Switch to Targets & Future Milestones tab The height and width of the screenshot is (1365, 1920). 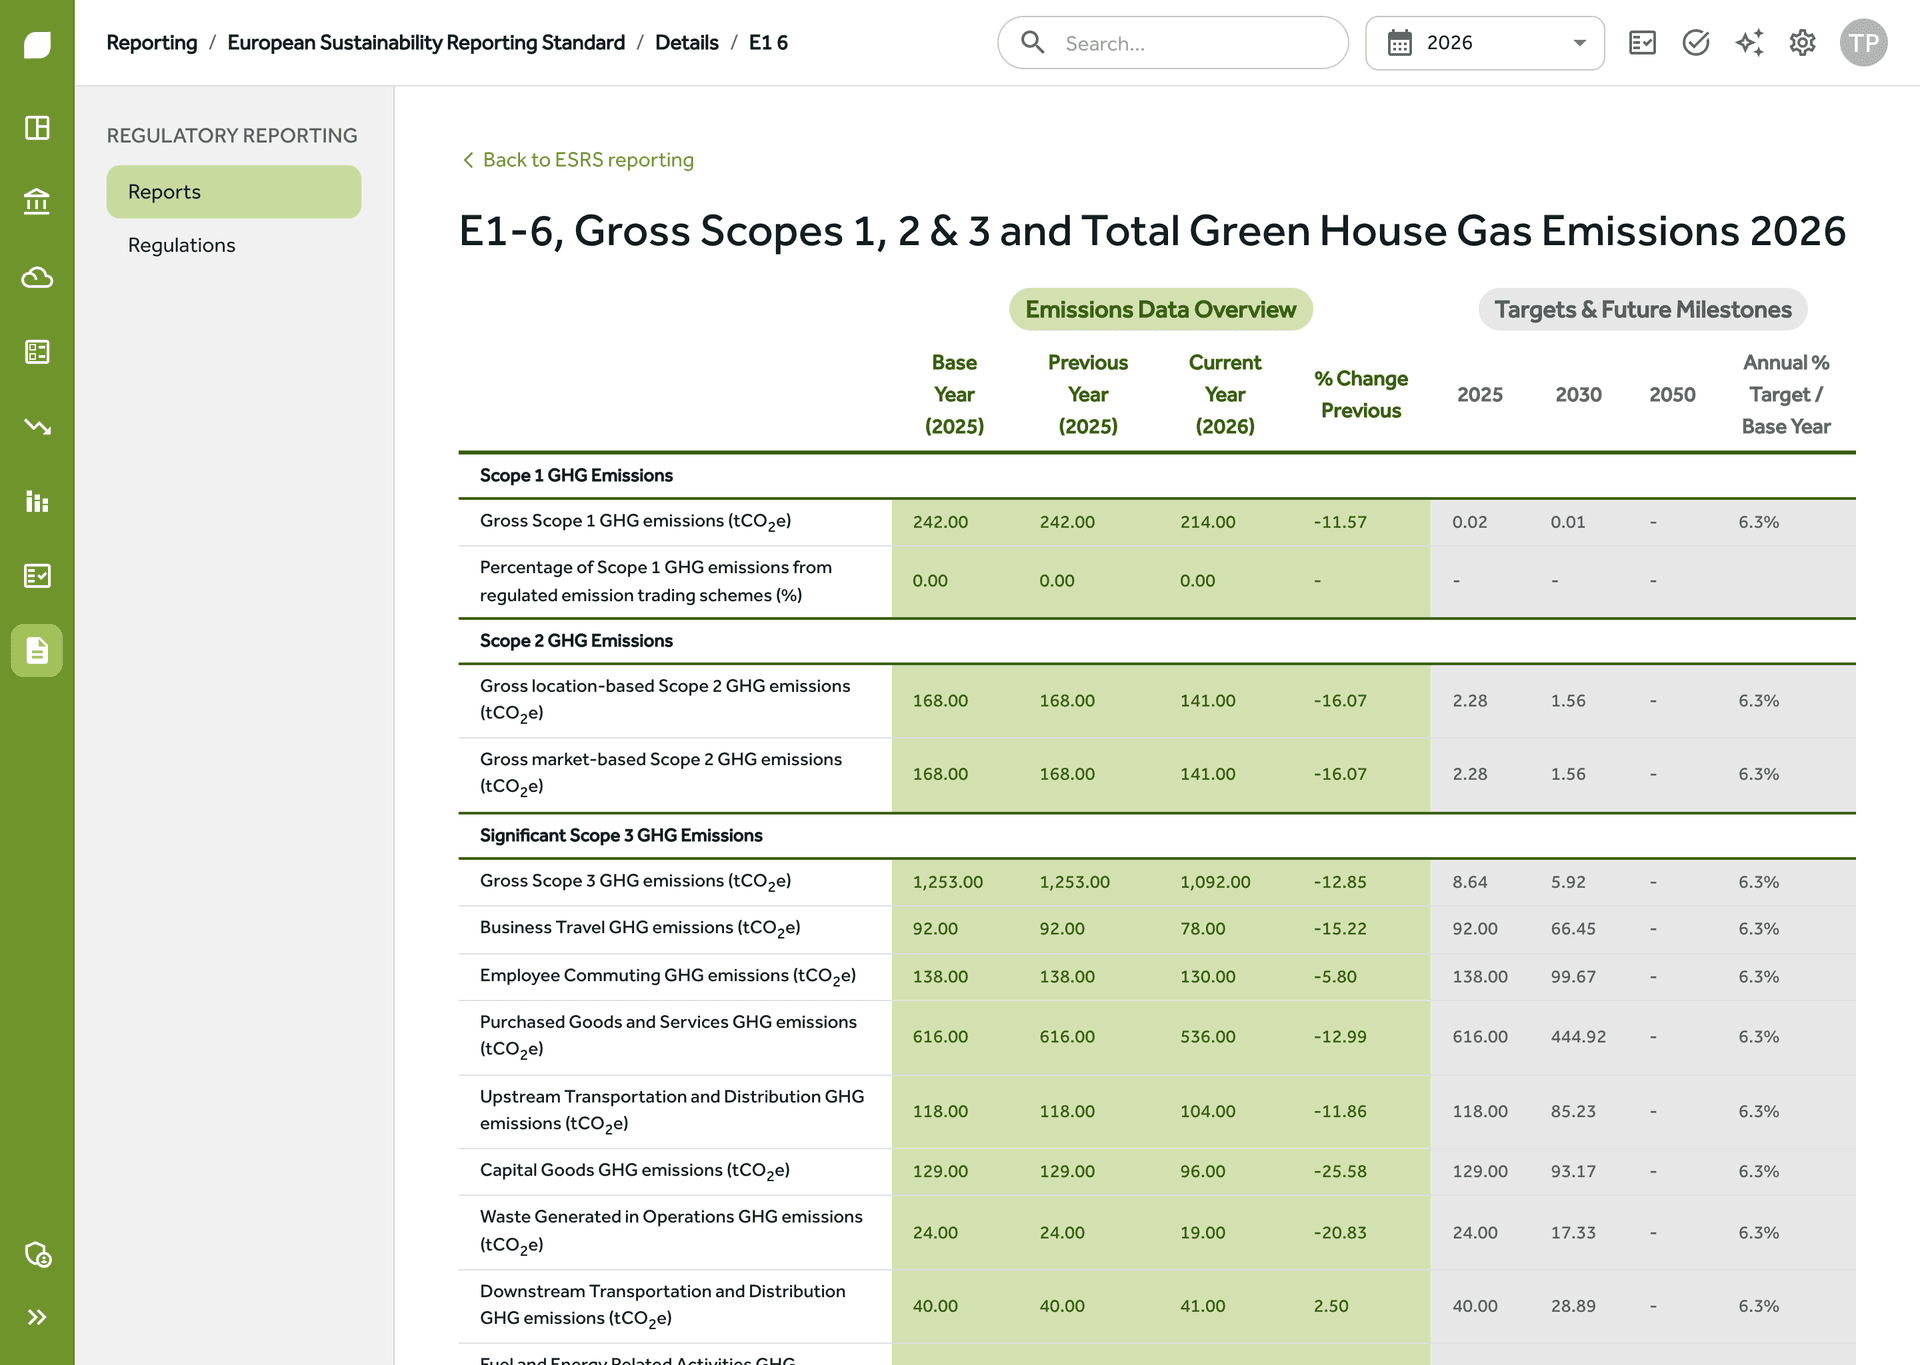click(1643, 310)
